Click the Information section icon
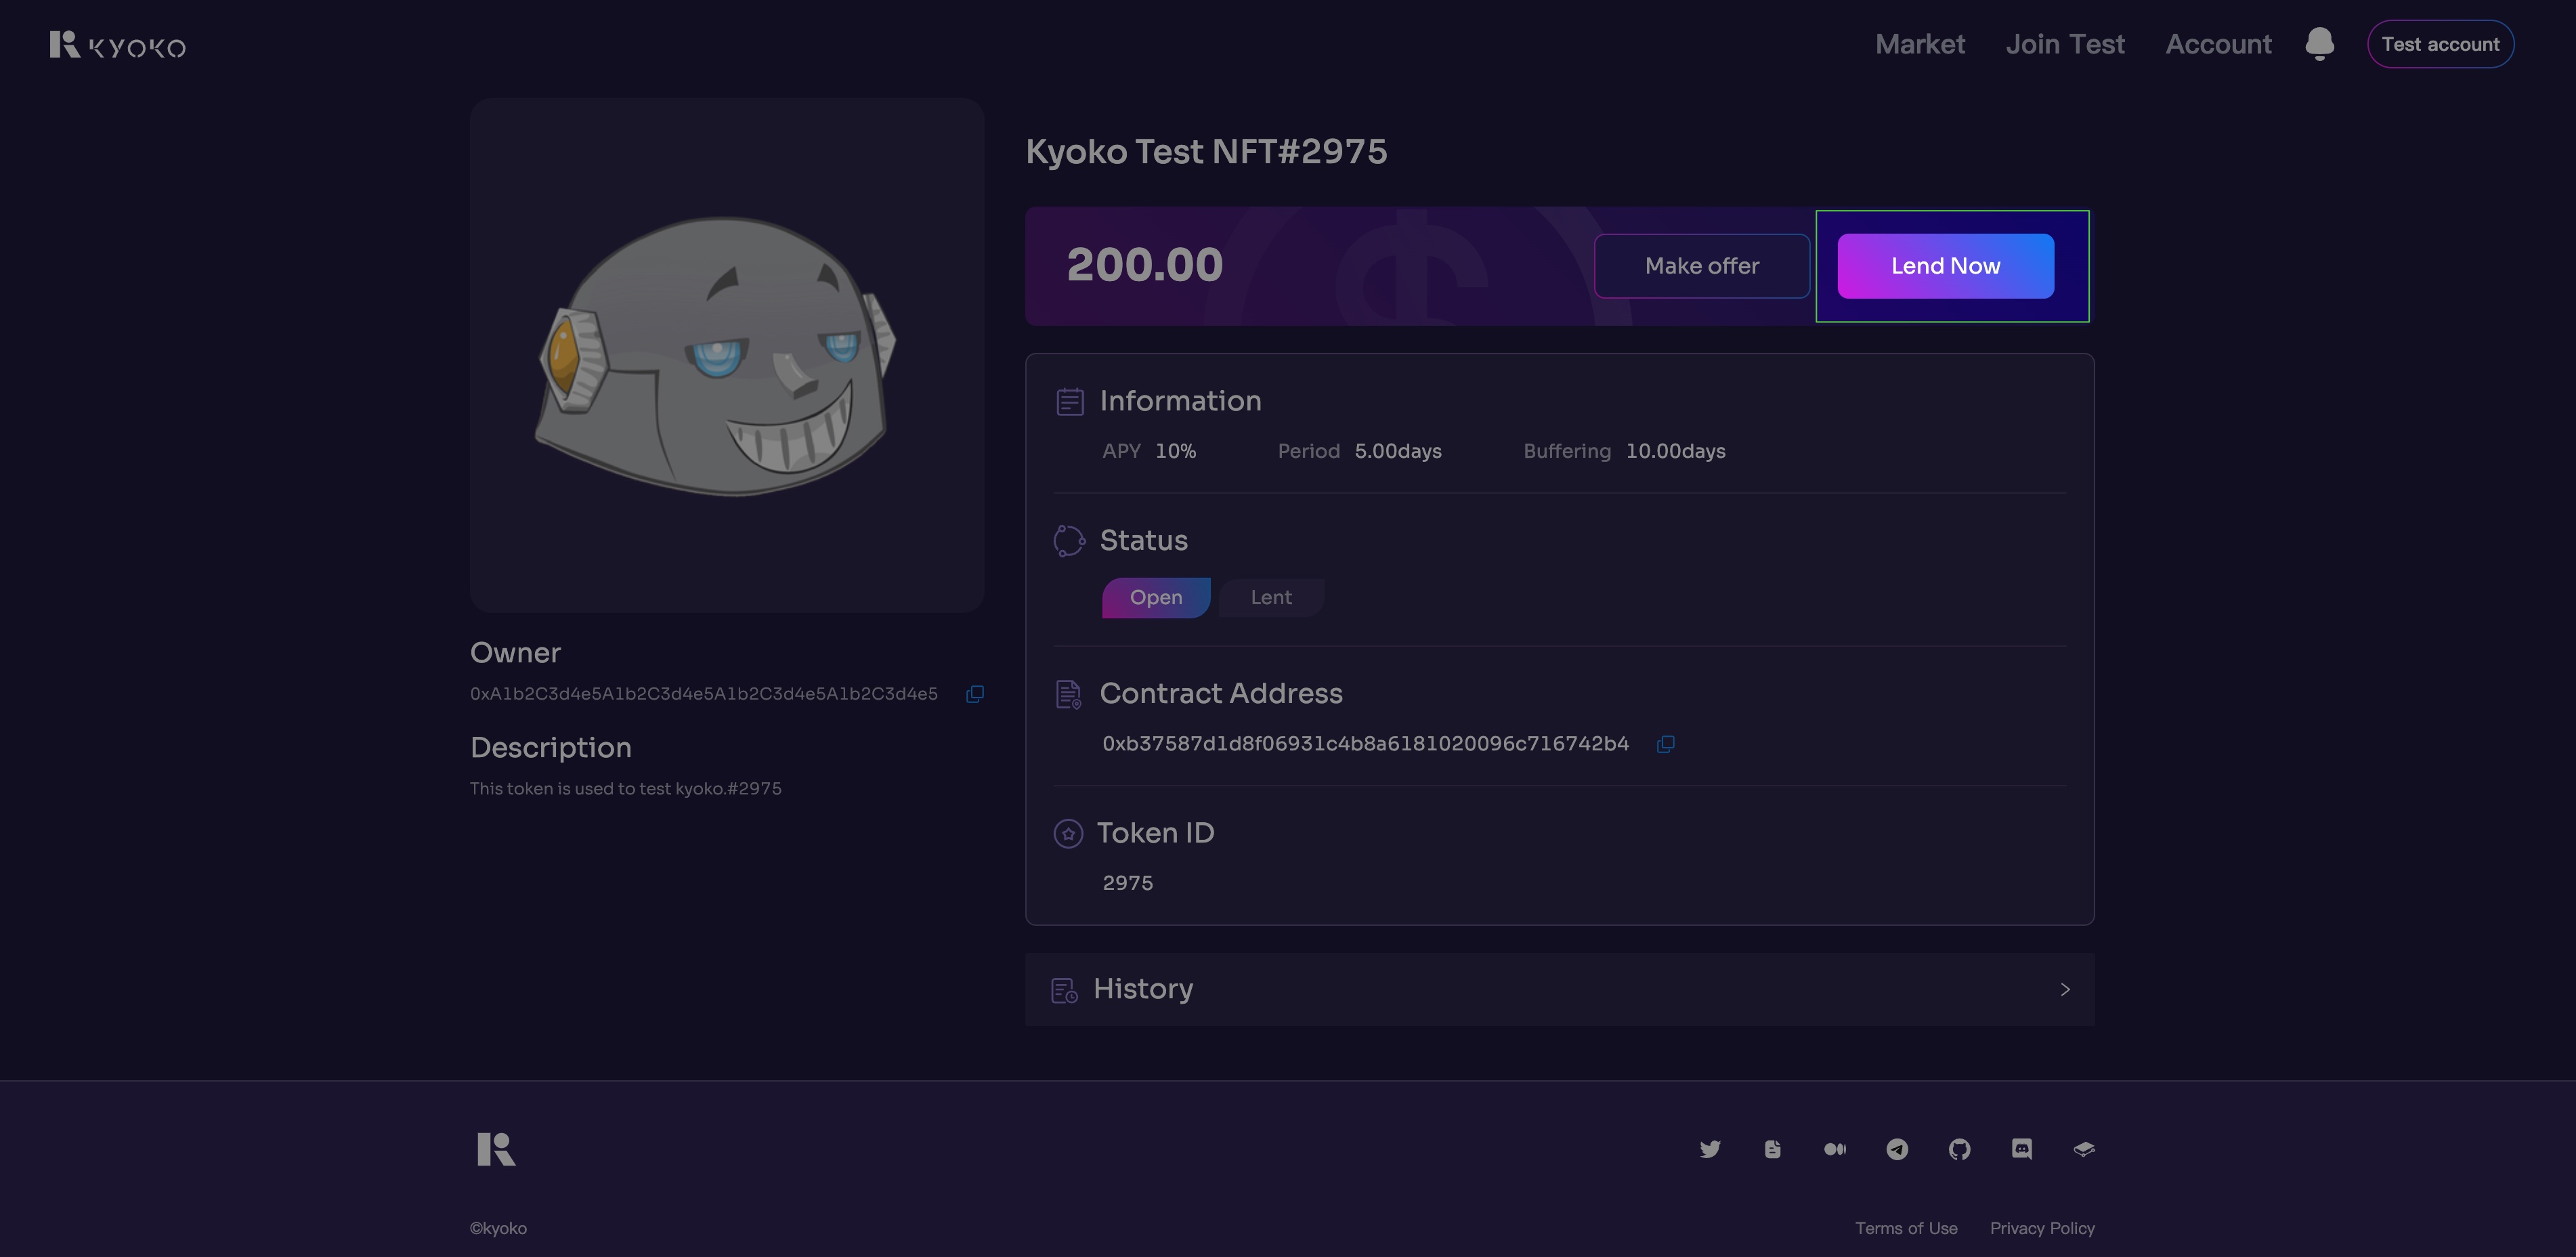 pyautogui.click(x=1070, y=402)
